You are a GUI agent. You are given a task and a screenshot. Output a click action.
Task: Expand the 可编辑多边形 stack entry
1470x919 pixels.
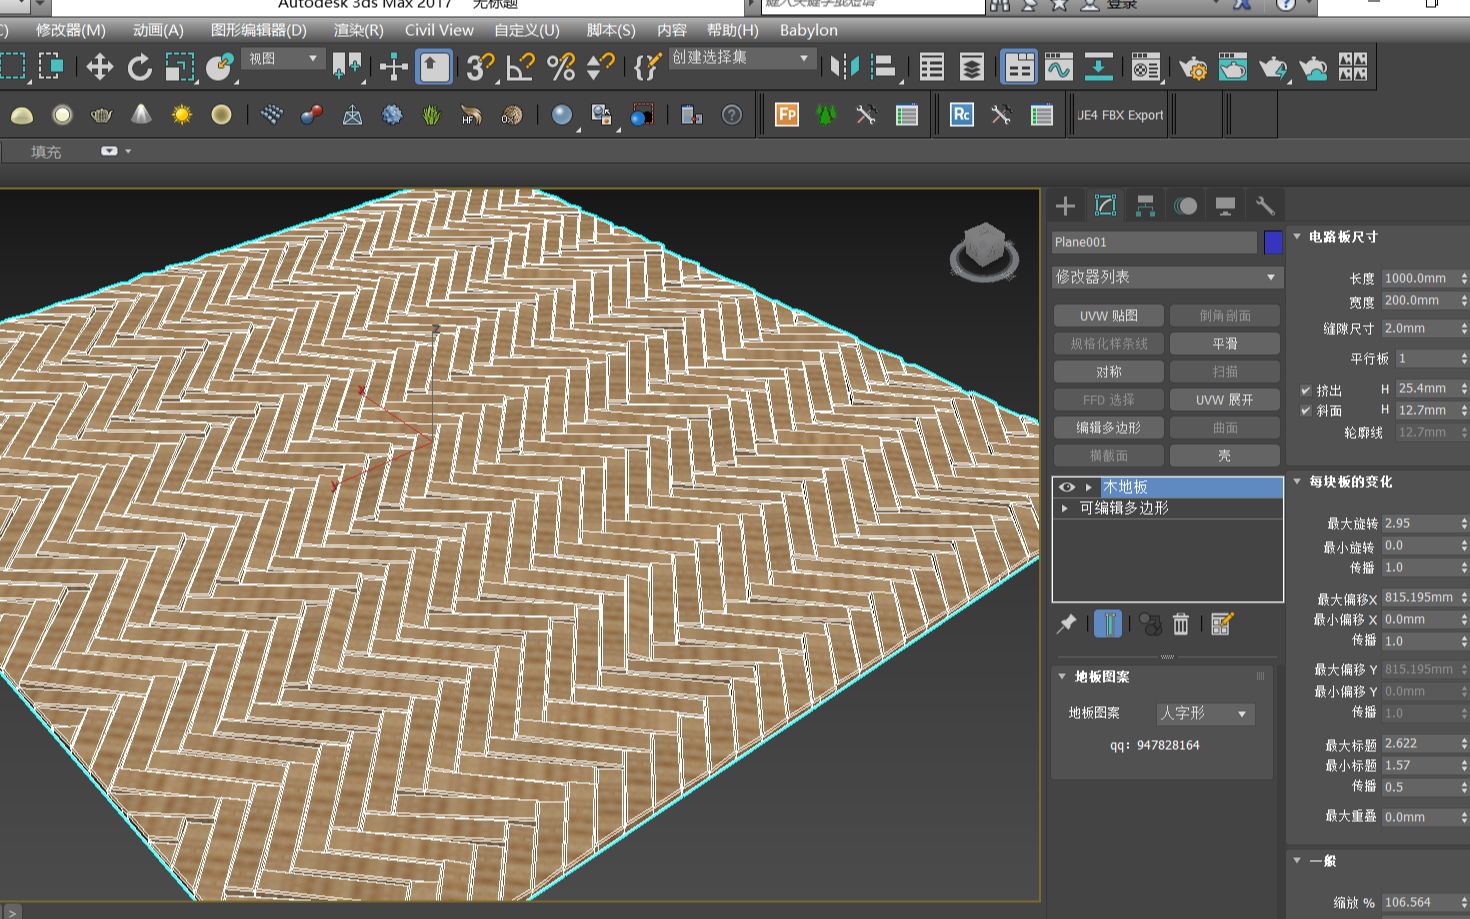pos(1065,508)
